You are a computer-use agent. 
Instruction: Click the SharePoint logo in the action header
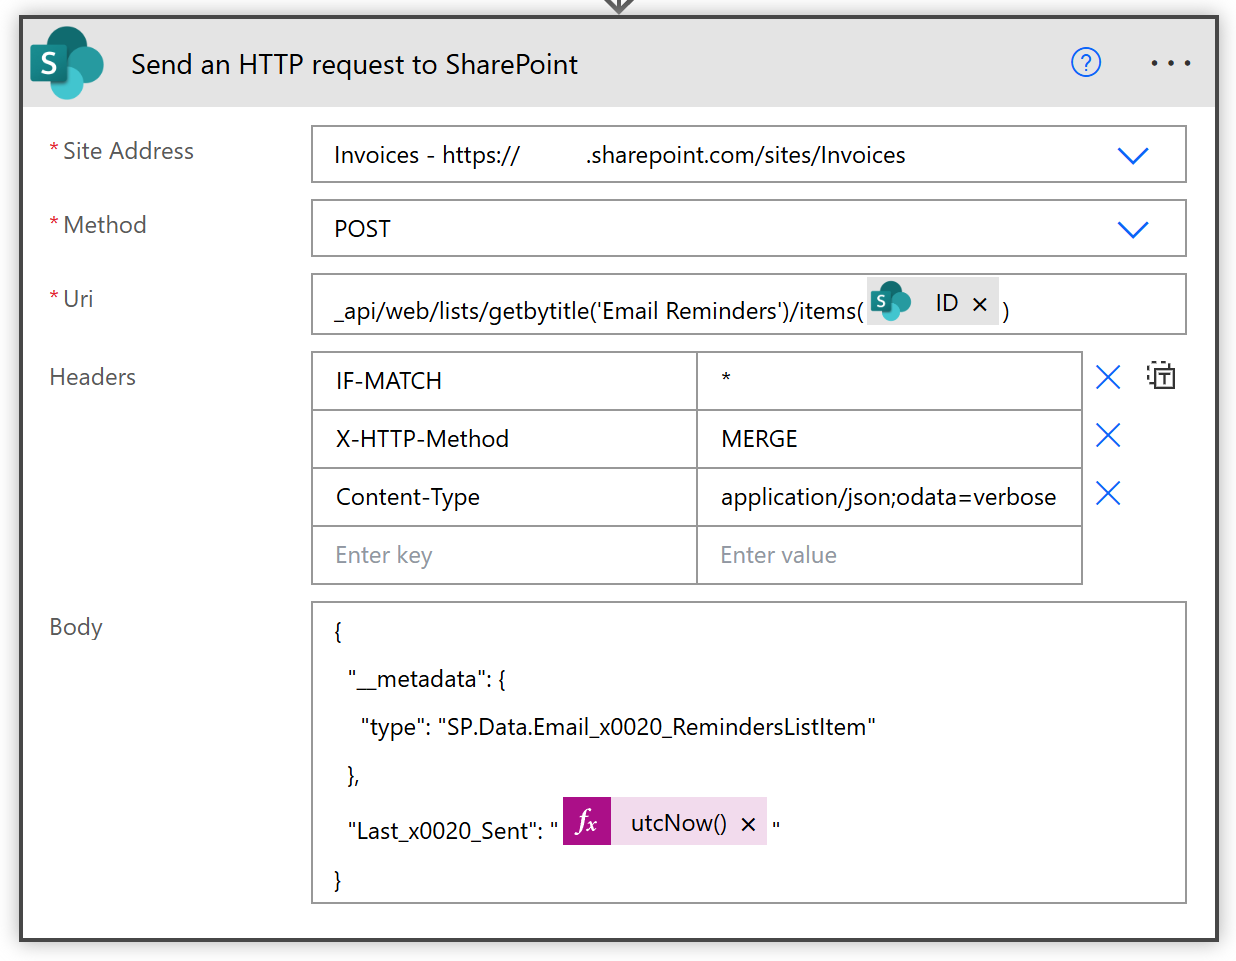coord(66,63)
